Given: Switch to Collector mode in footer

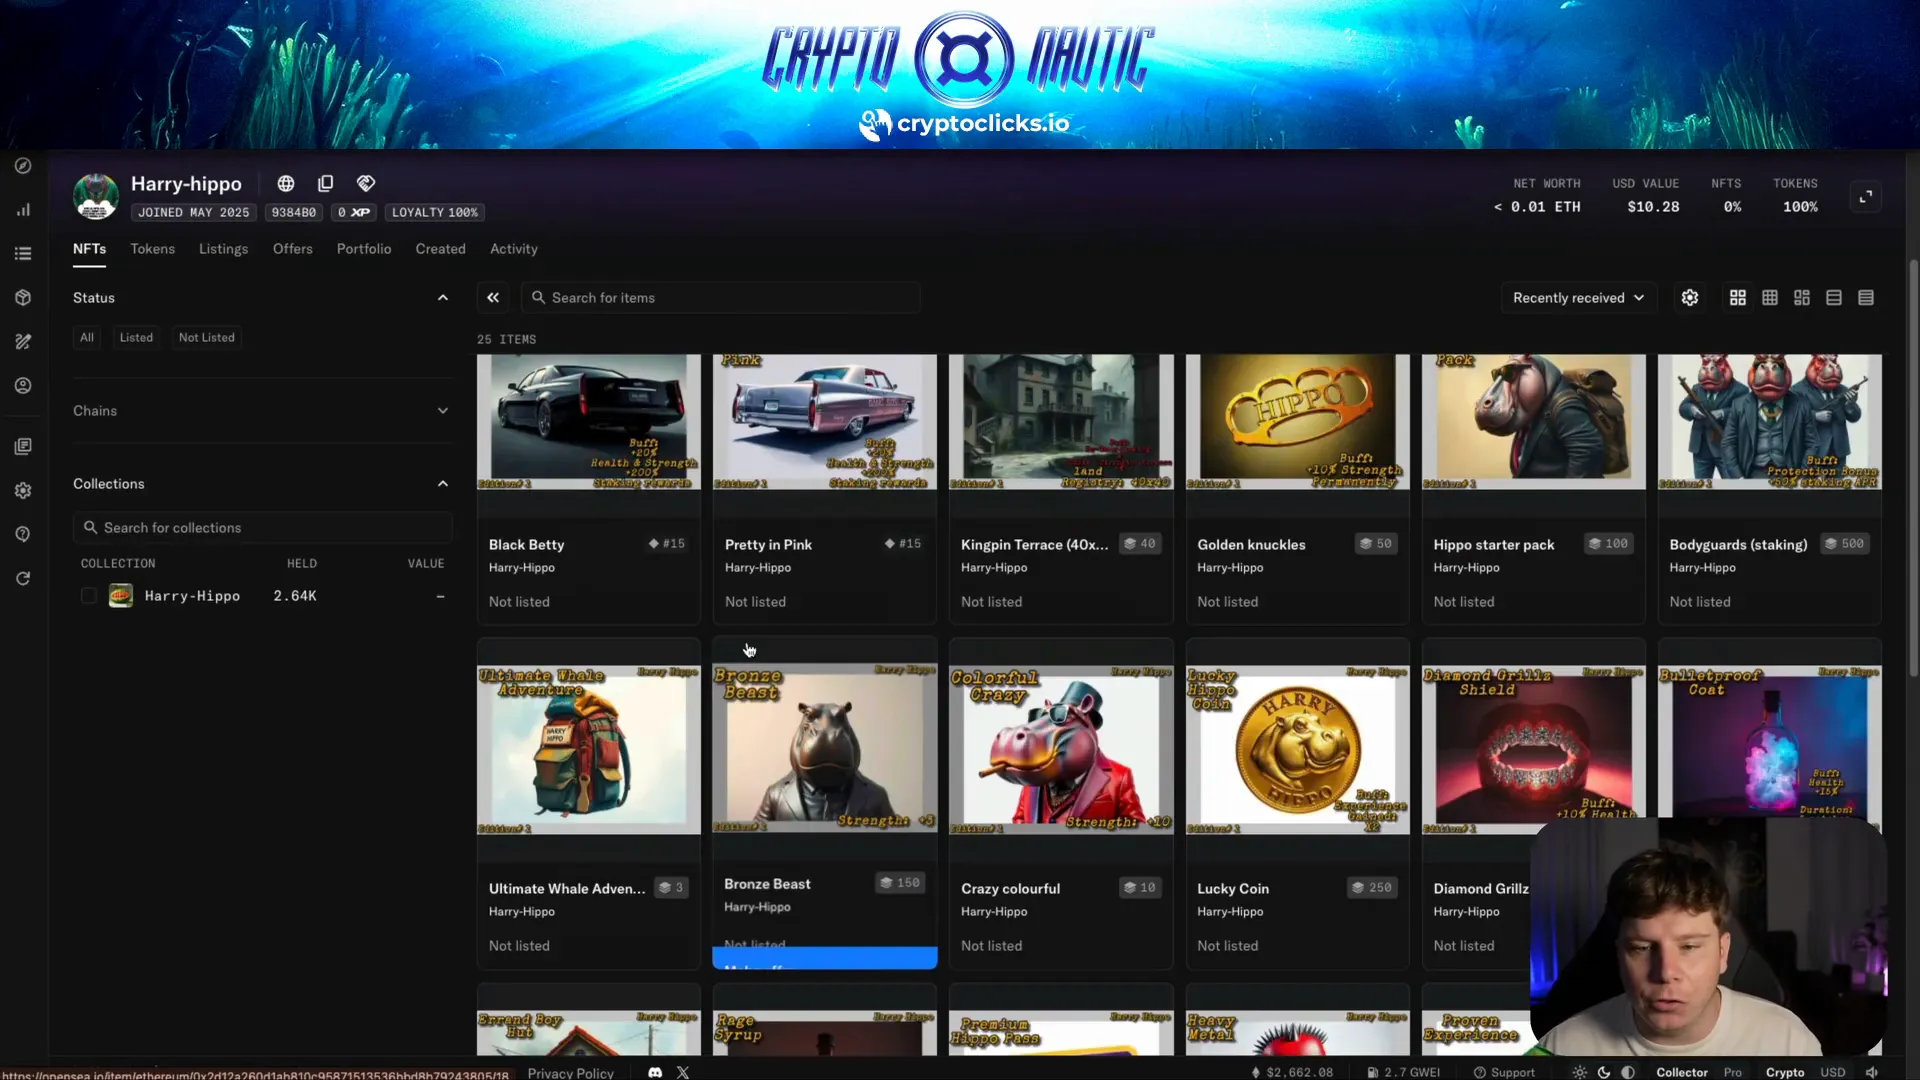Looking at the screenshot, I should (1682, 1072).
